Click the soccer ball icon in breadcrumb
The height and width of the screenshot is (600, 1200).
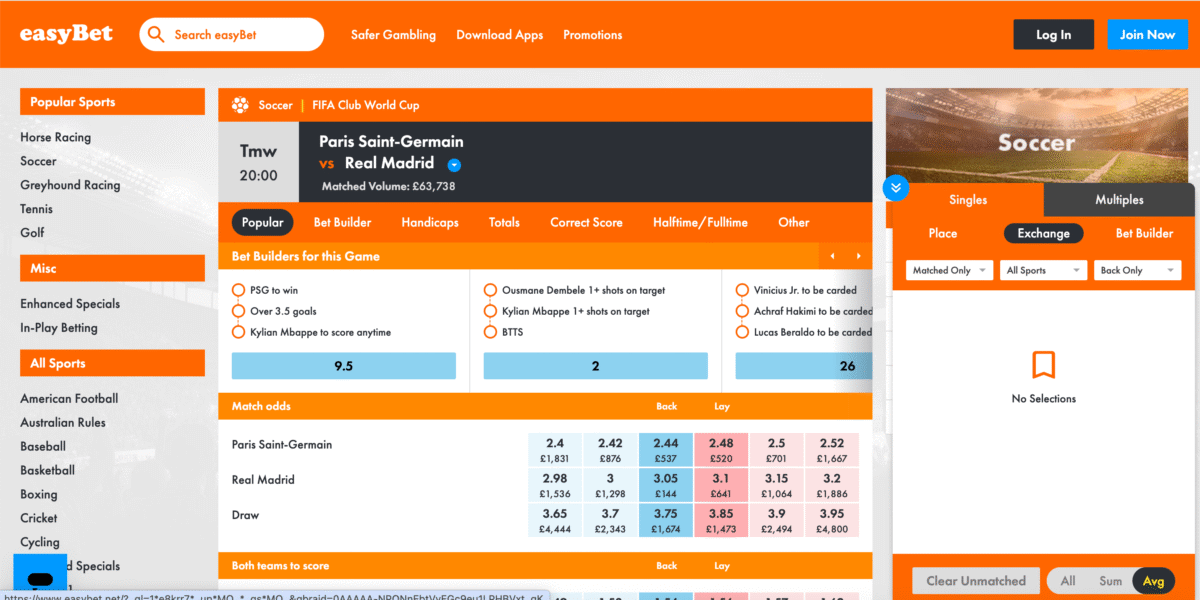click(x=240, y=105)
